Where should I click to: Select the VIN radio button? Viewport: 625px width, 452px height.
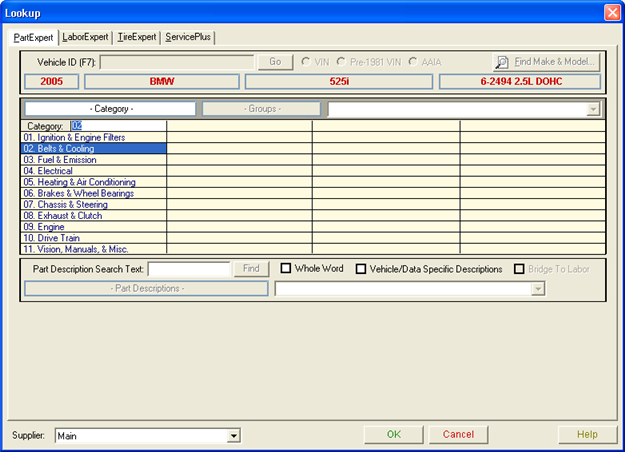[306, 62]
